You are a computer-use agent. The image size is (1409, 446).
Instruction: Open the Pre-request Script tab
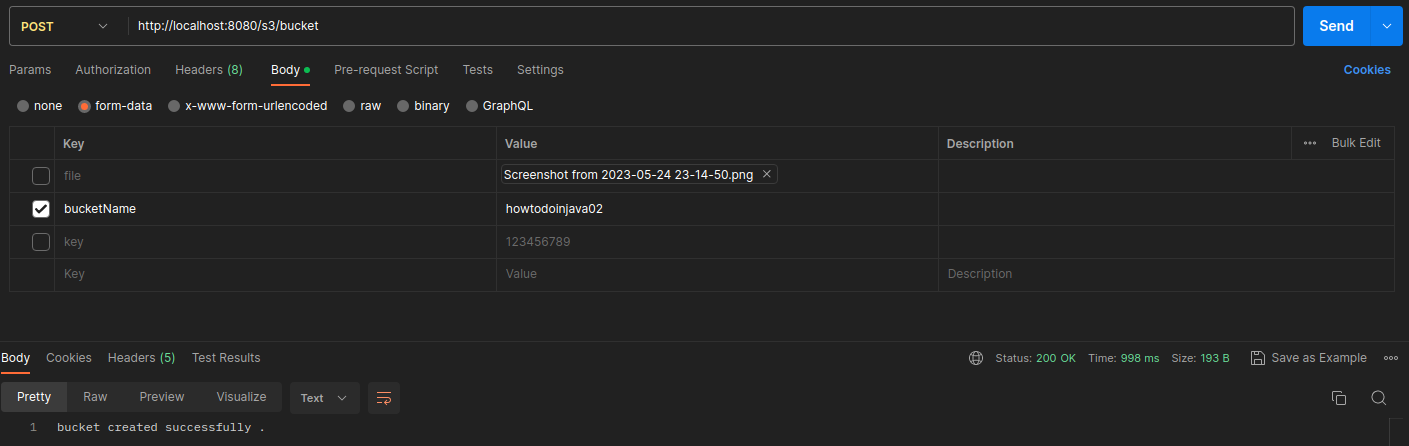[386, 70]
